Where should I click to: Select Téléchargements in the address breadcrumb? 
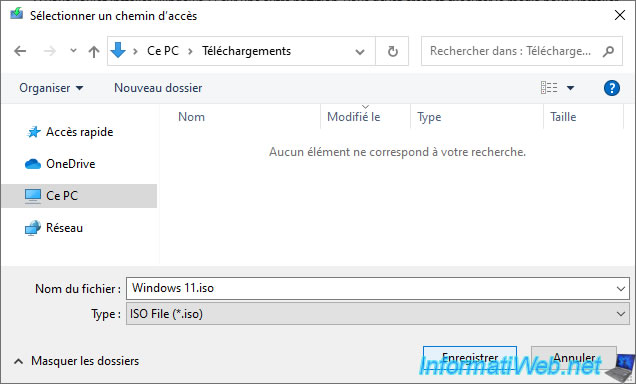pos(246,51)
